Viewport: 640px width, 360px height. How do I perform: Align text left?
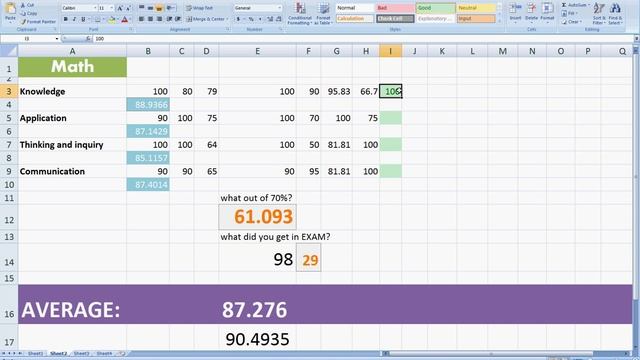click(141, 19)
